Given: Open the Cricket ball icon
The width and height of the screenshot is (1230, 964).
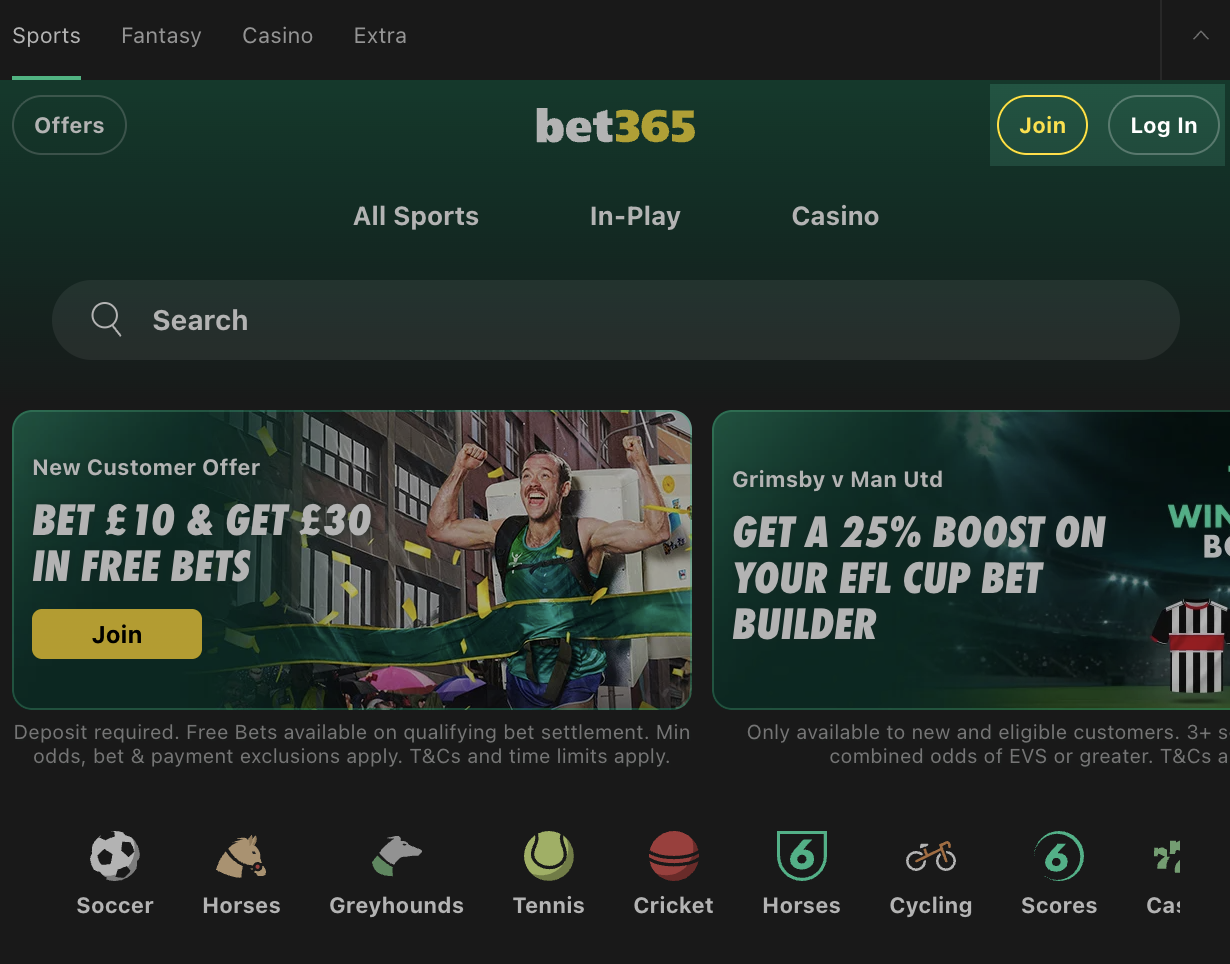Looking at the screenshot, I should coord(674,856).
